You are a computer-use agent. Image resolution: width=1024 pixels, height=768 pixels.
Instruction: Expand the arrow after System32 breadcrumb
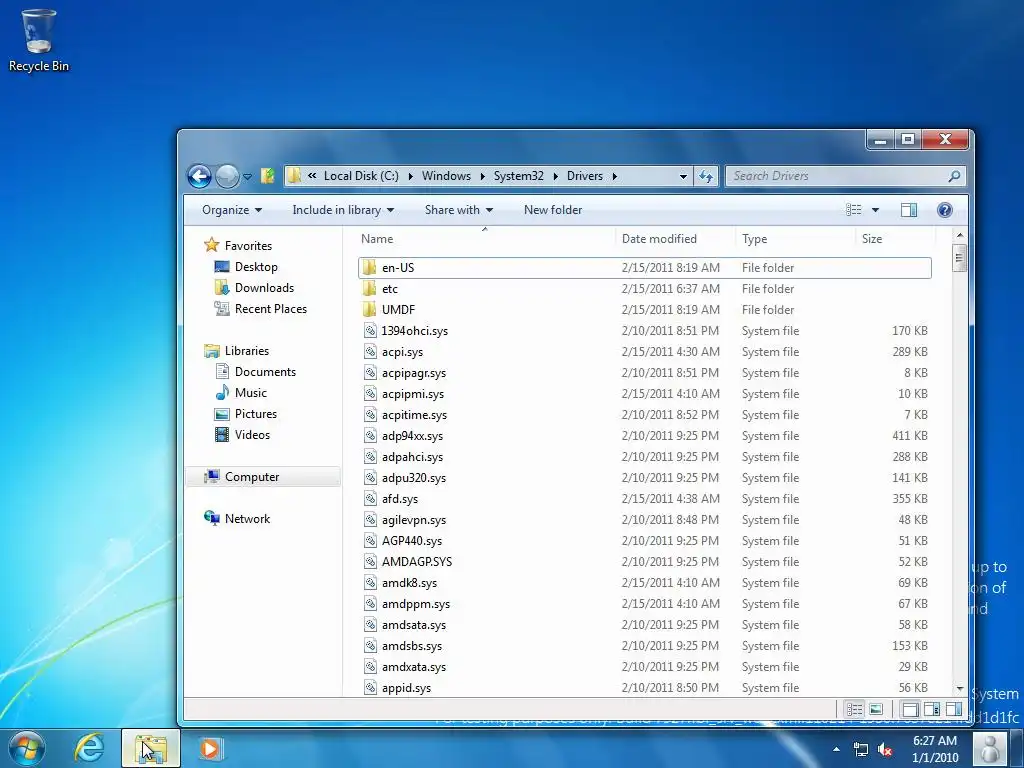[555, 176]
